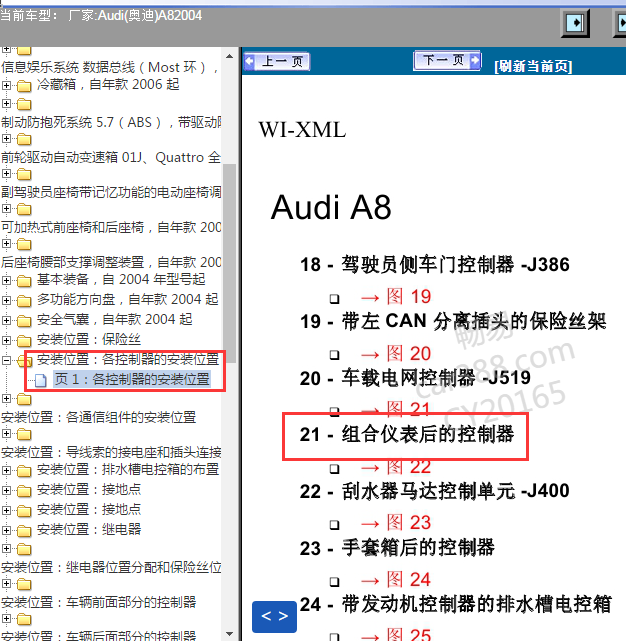Viewport: 626px width, 641px height.
Task: Expand the 安全气囊，自年款 2004 起 node
Action: click(6, 320)
